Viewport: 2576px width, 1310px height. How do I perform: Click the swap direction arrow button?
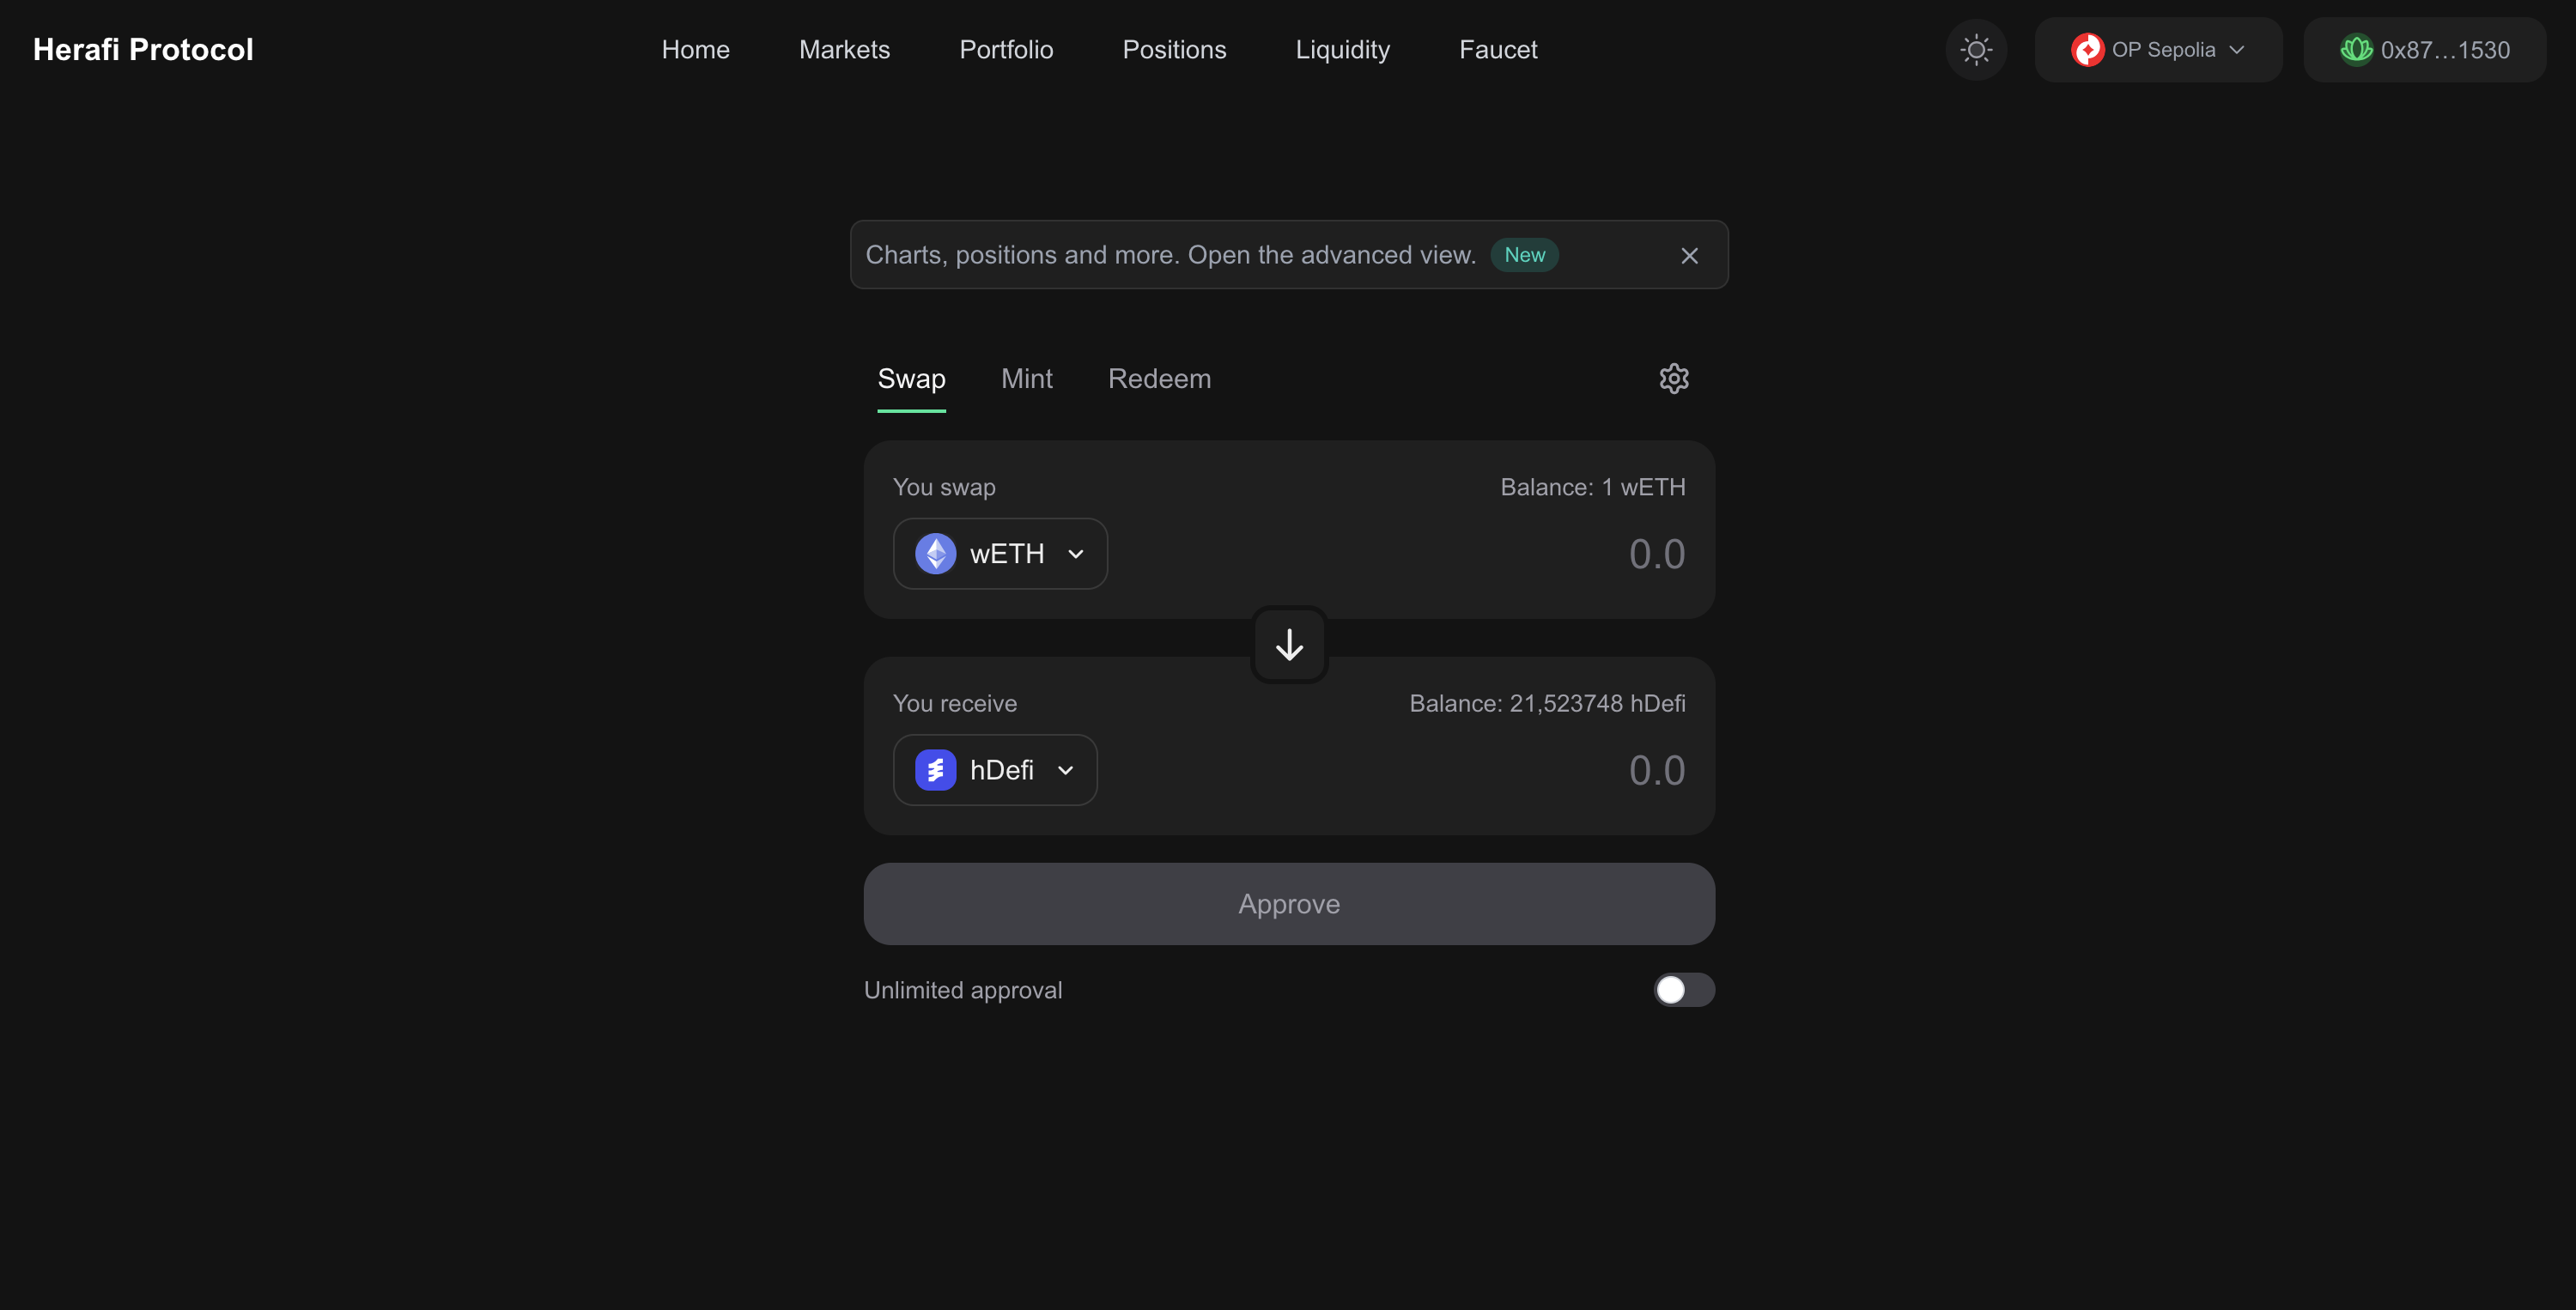tap(1289, 645)
